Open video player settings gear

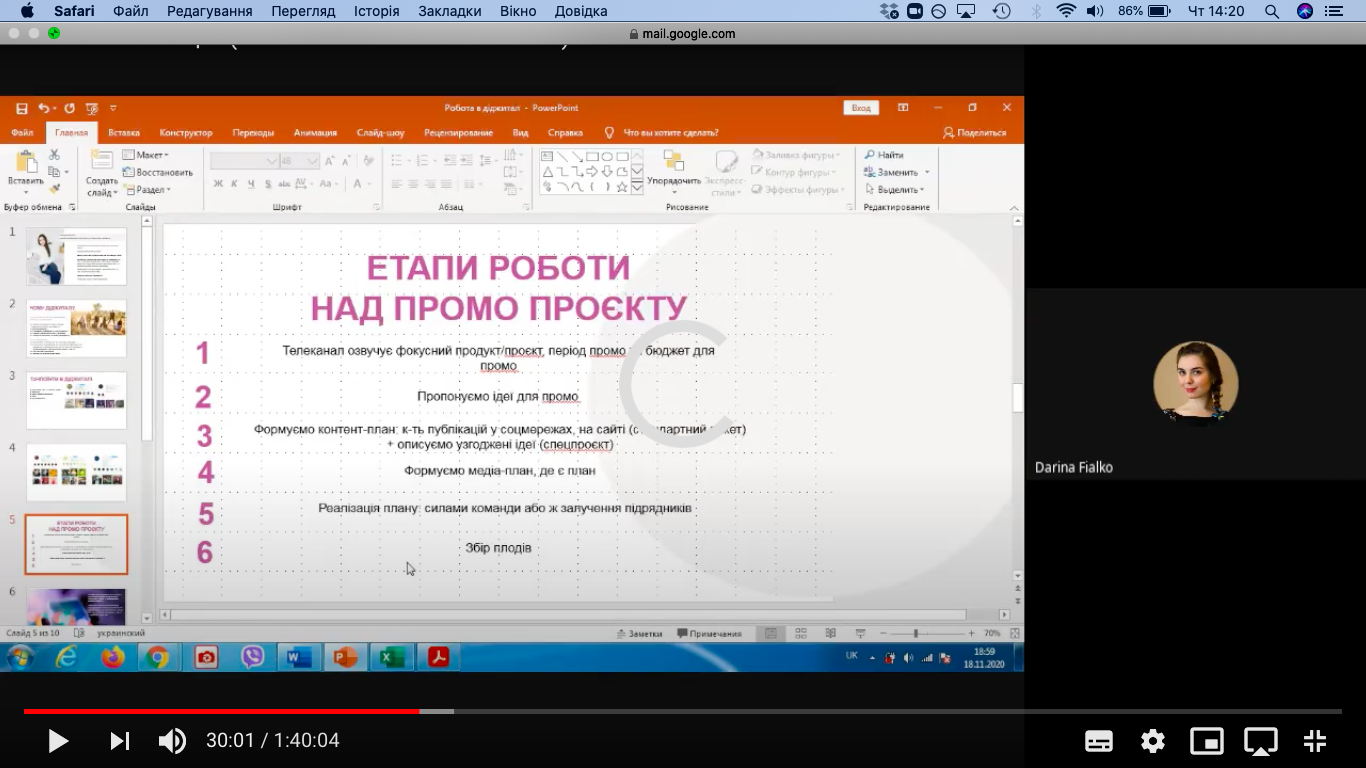(1153, 741)
